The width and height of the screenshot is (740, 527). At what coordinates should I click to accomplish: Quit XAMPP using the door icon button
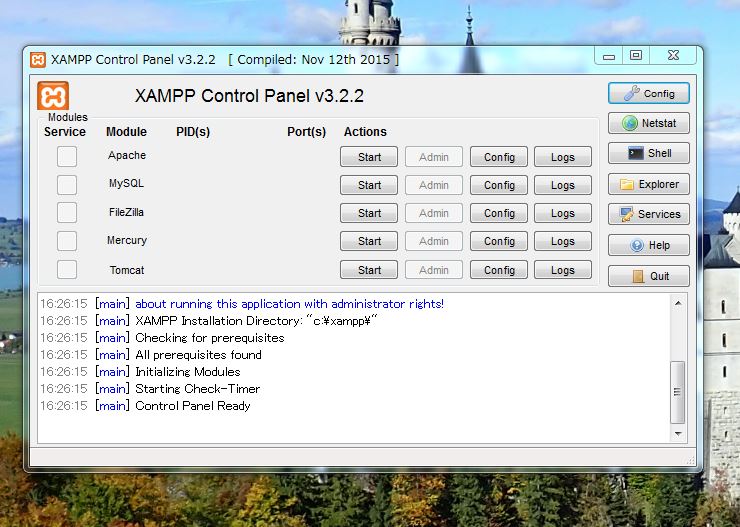648,276
